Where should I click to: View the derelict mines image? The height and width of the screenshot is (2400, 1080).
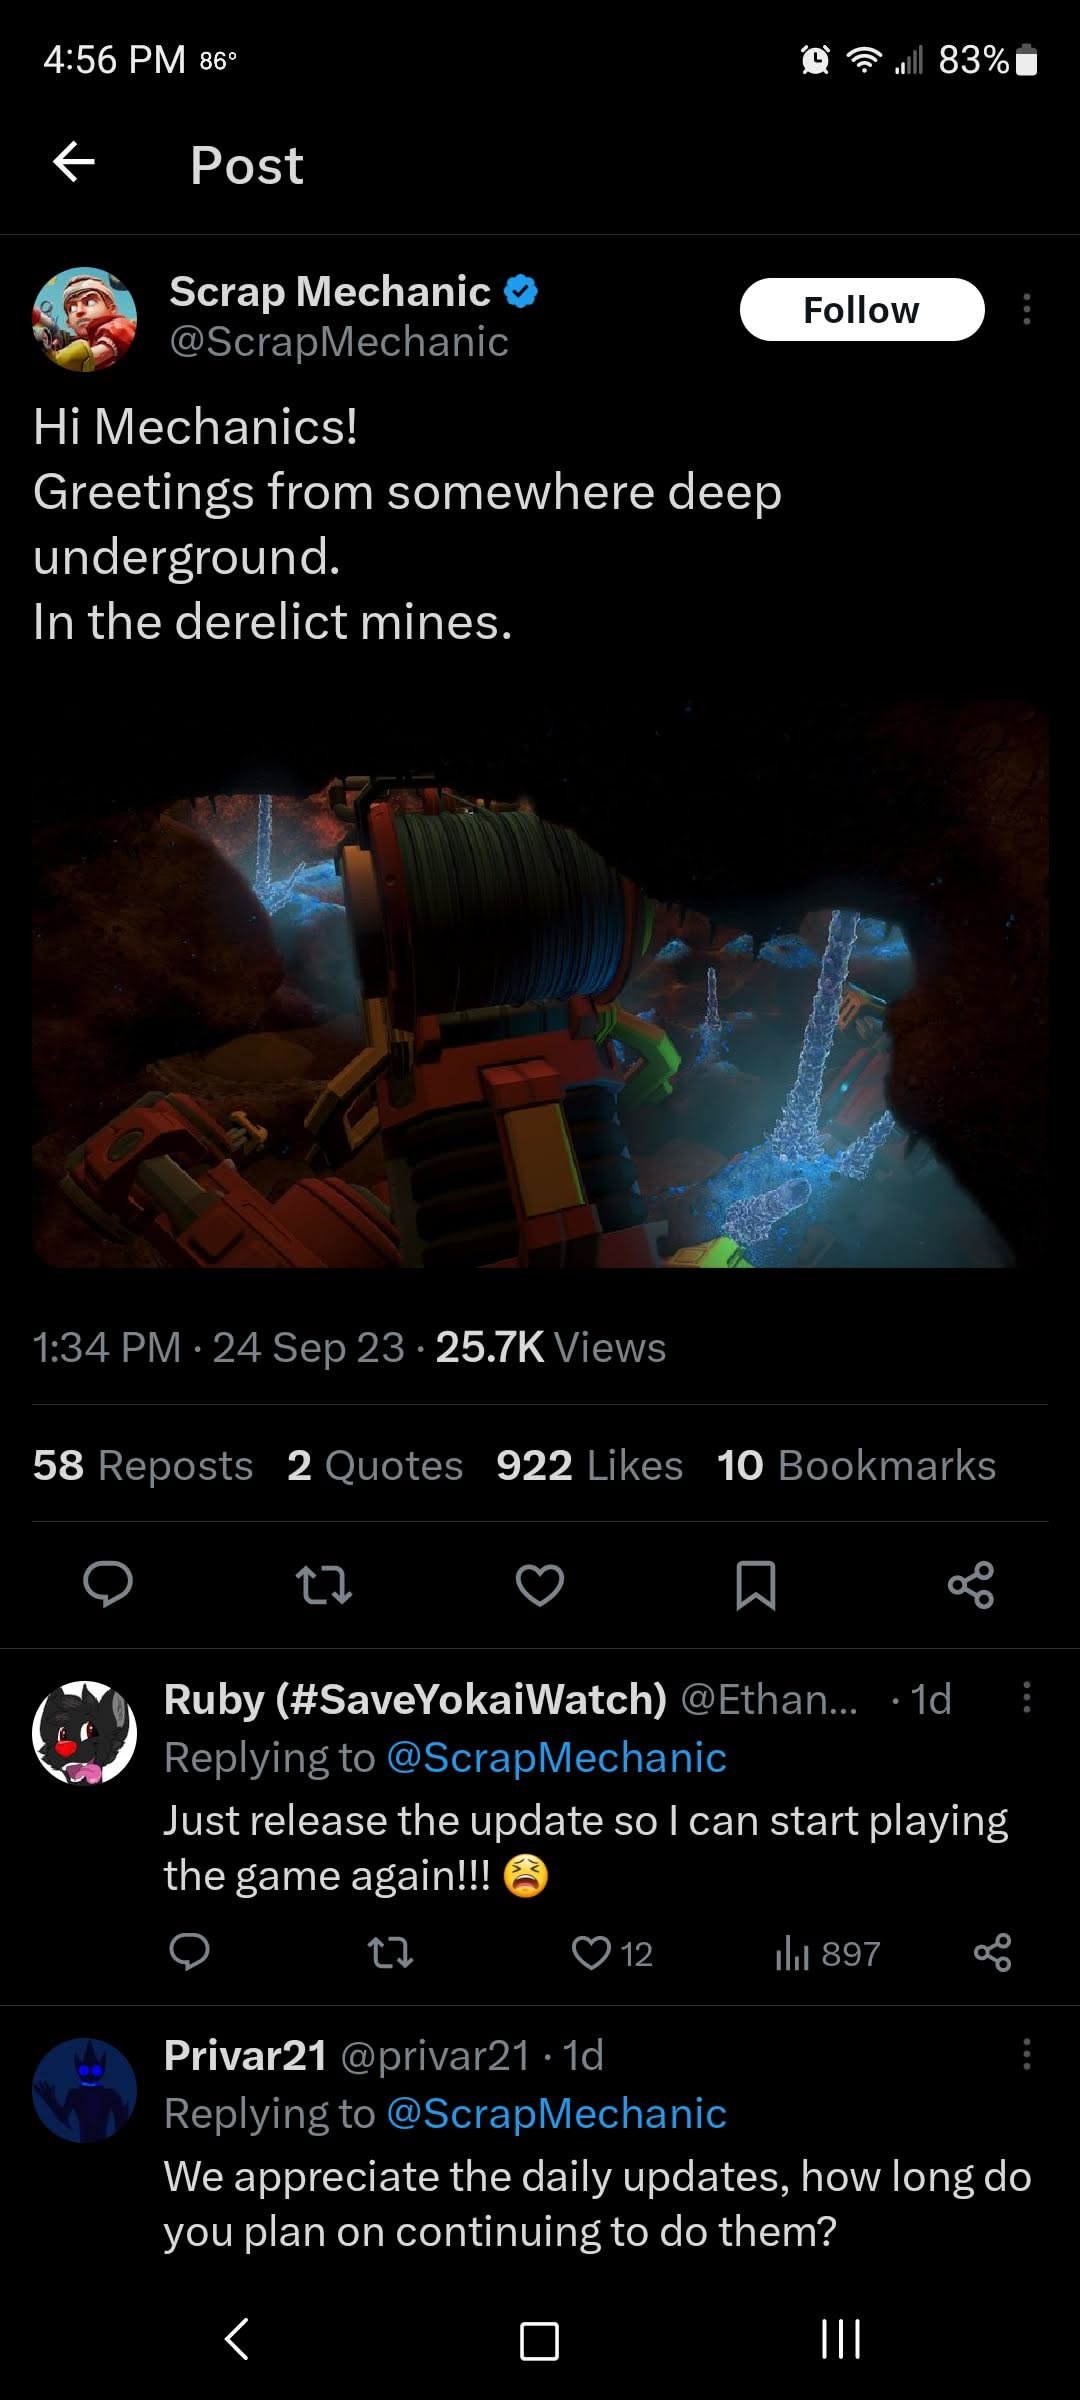[x=540, y=984]
